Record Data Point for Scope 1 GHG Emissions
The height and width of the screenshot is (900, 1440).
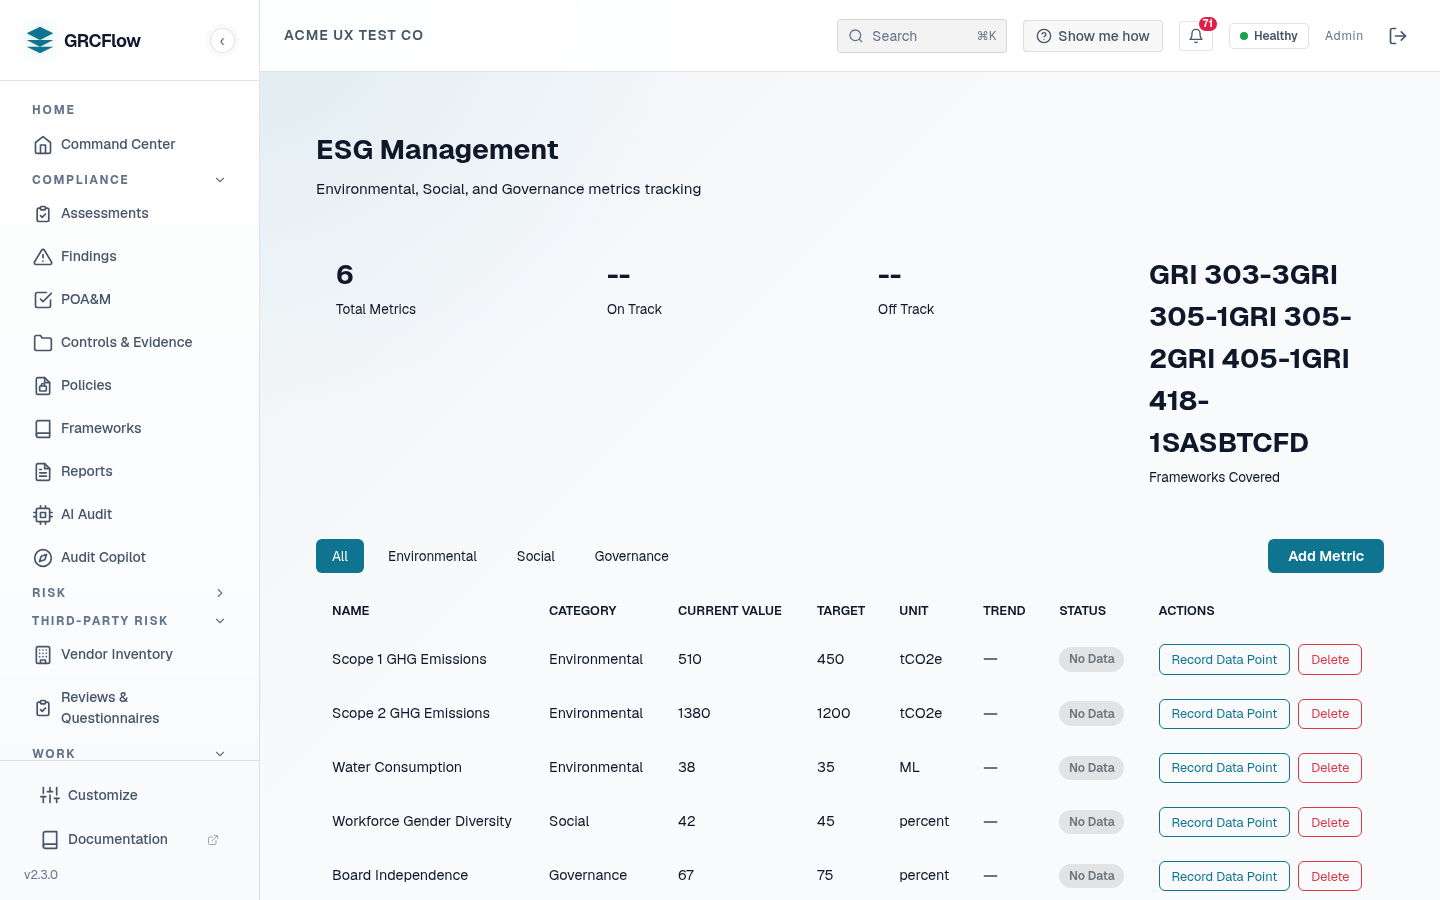tap(1224, 660)
